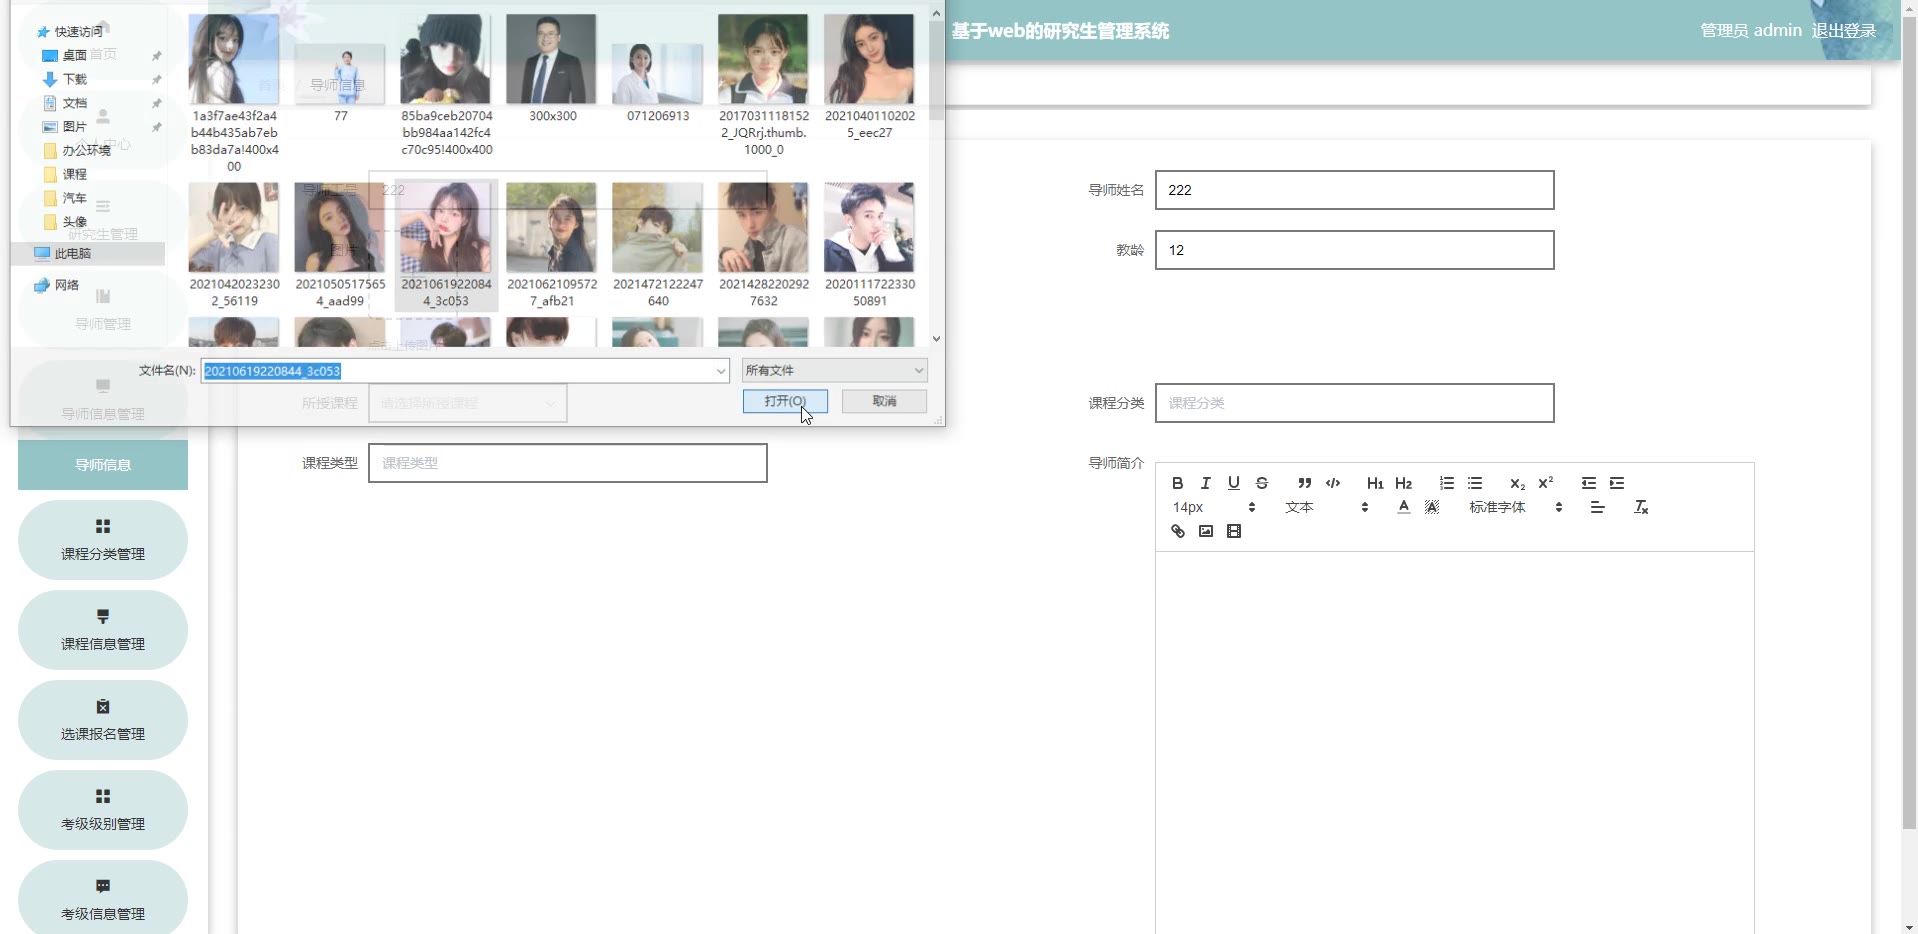This screenshot has height=934, width=1918.
Task: Toggle bold formatting in editor
Action: (1177, 483)
